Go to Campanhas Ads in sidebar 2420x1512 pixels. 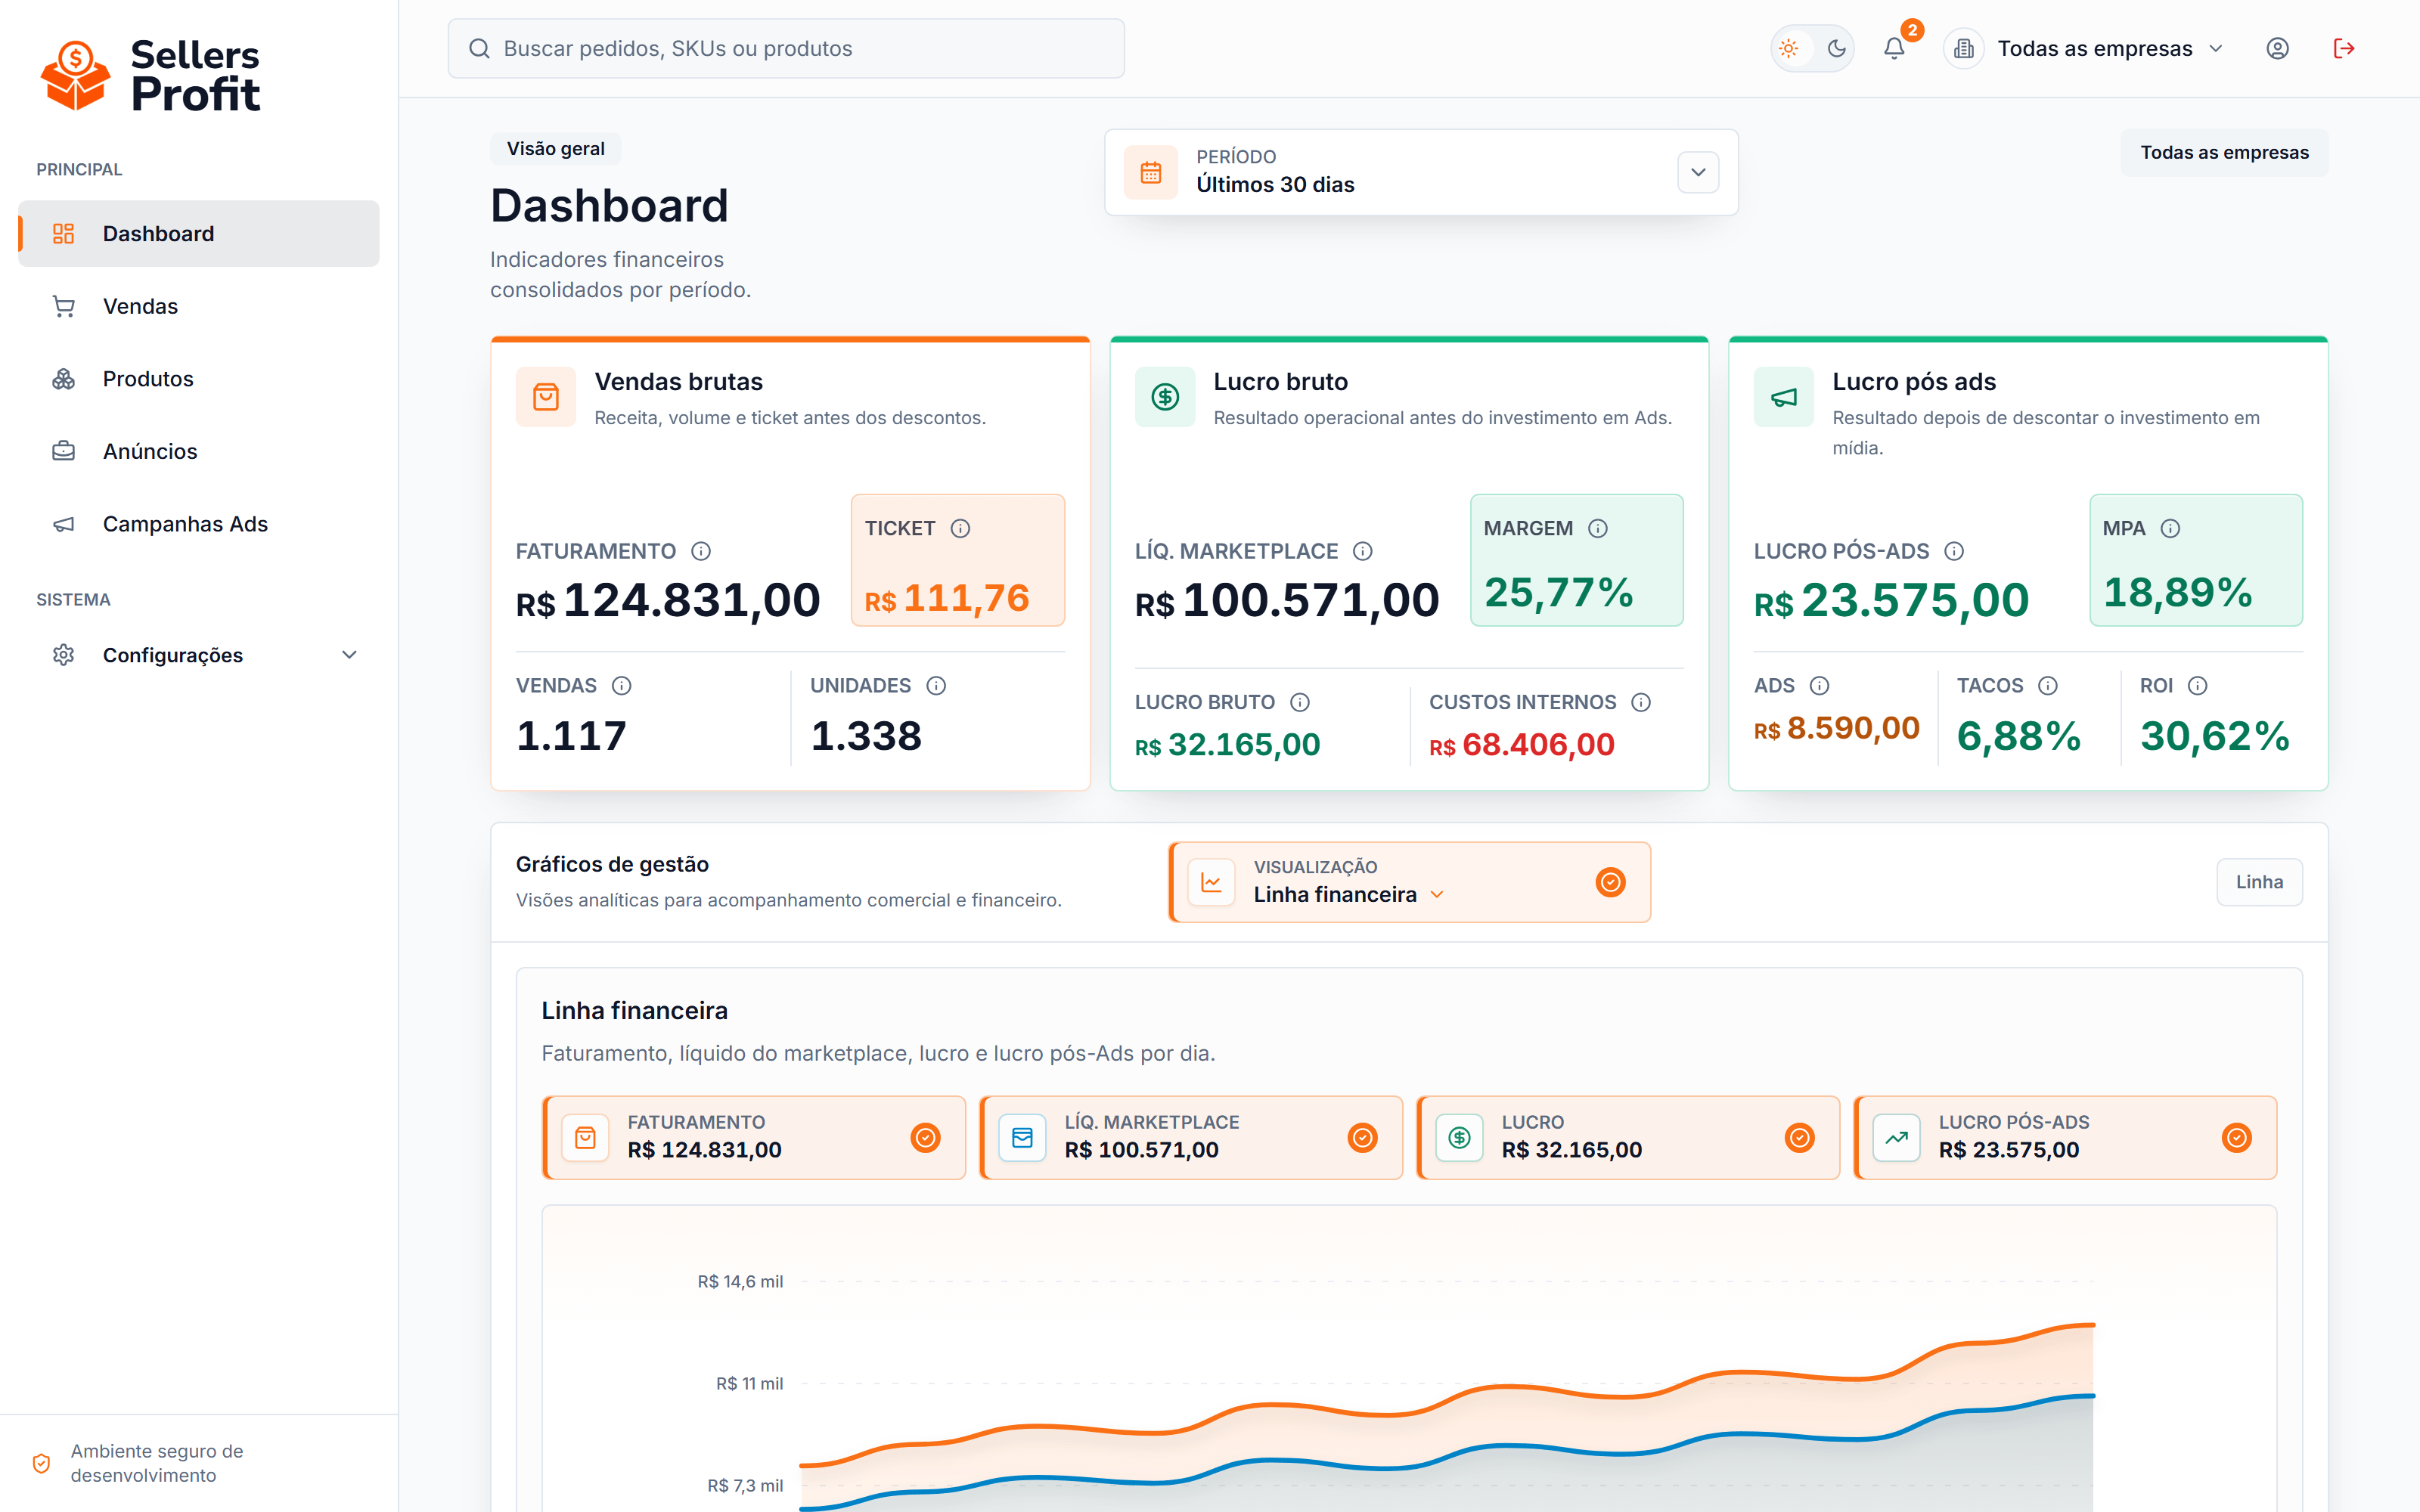(x=199, y=524)
